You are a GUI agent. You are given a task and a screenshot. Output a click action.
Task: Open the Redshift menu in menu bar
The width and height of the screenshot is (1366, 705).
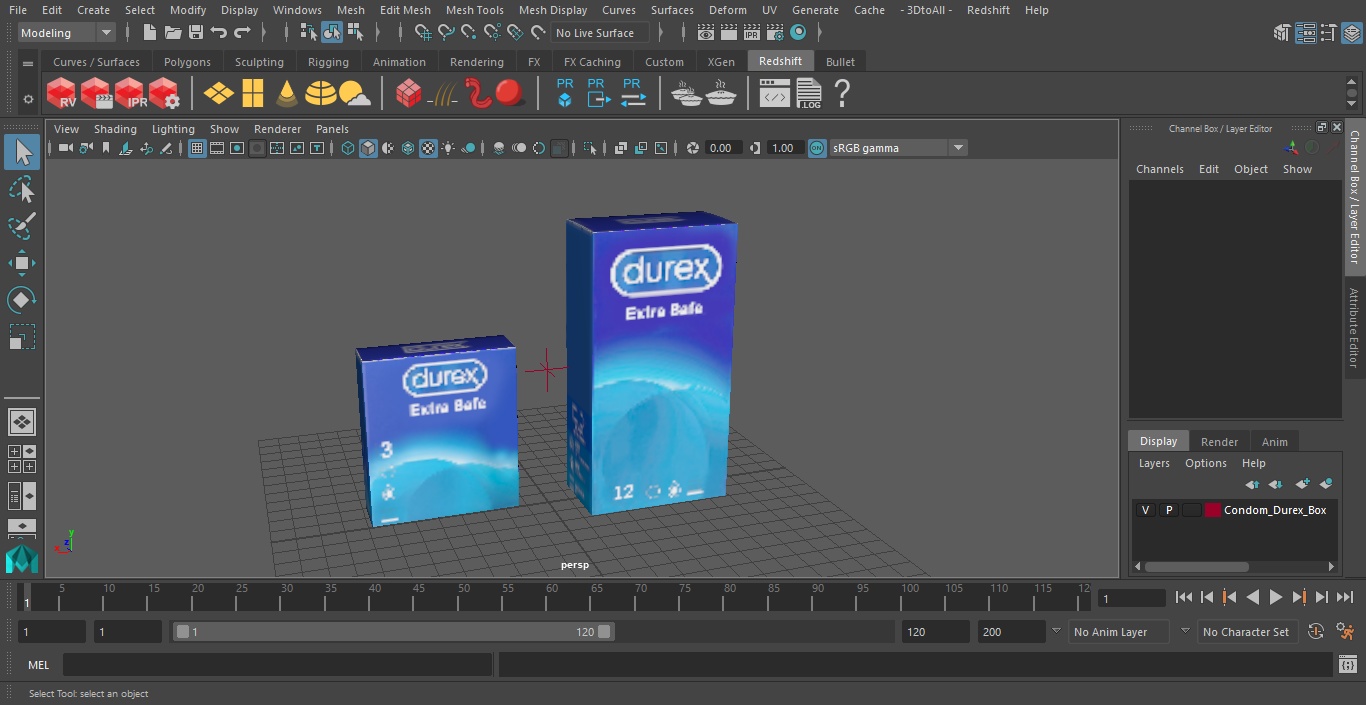point(988,10)
